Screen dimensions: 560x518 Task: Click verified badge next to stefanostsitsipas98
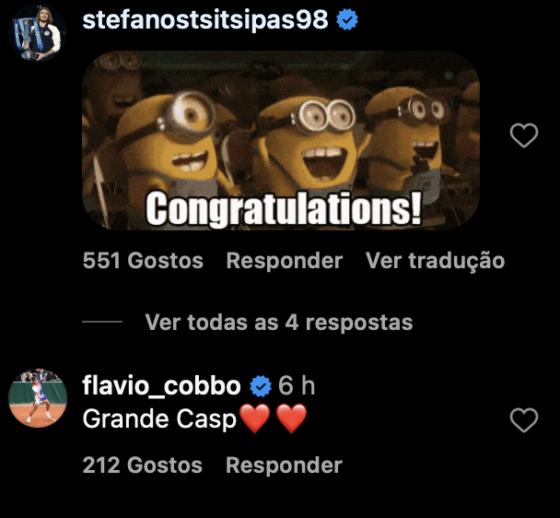347,20
